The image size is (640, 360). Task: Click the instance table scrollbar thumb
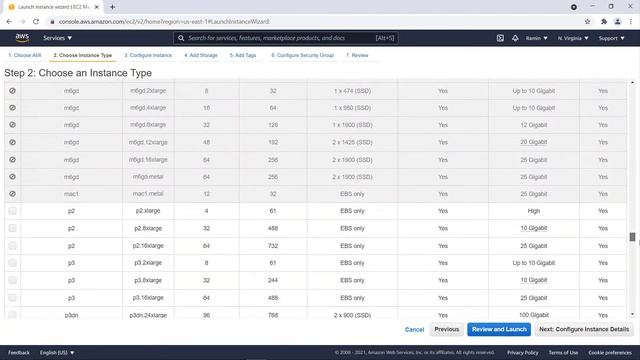[x=632, y=237]
